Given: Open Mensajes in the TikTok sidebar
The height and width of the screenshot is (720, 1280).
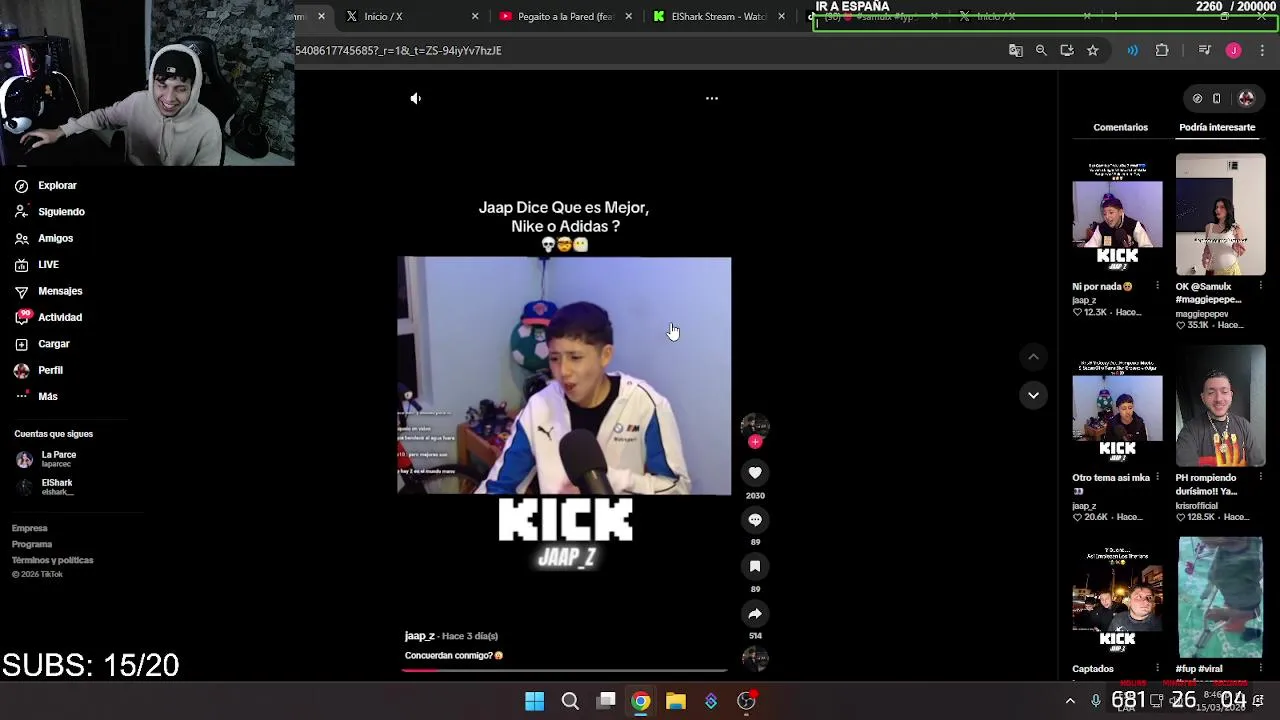Looking at the screenshot, I should pos(48,291).
